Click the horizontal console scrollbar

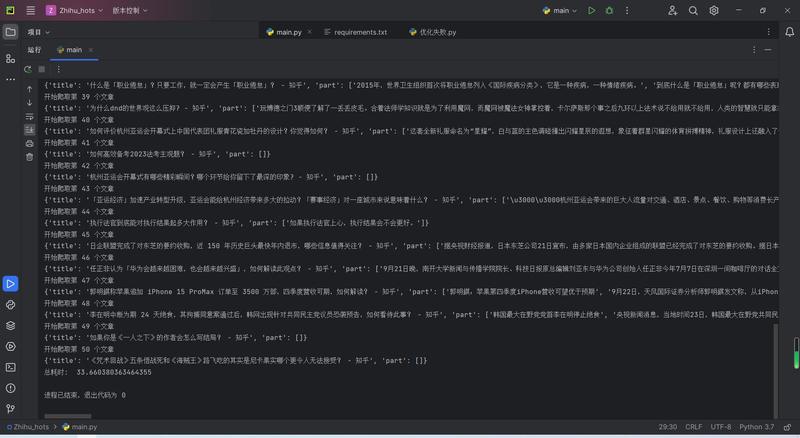click(68, 417)
